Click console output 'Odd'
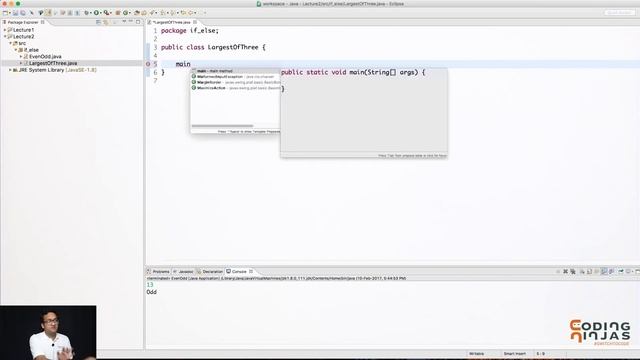Image resolution: width=640 pixels, height=360 pixels. pyautogui.click(x=151, y=292)
